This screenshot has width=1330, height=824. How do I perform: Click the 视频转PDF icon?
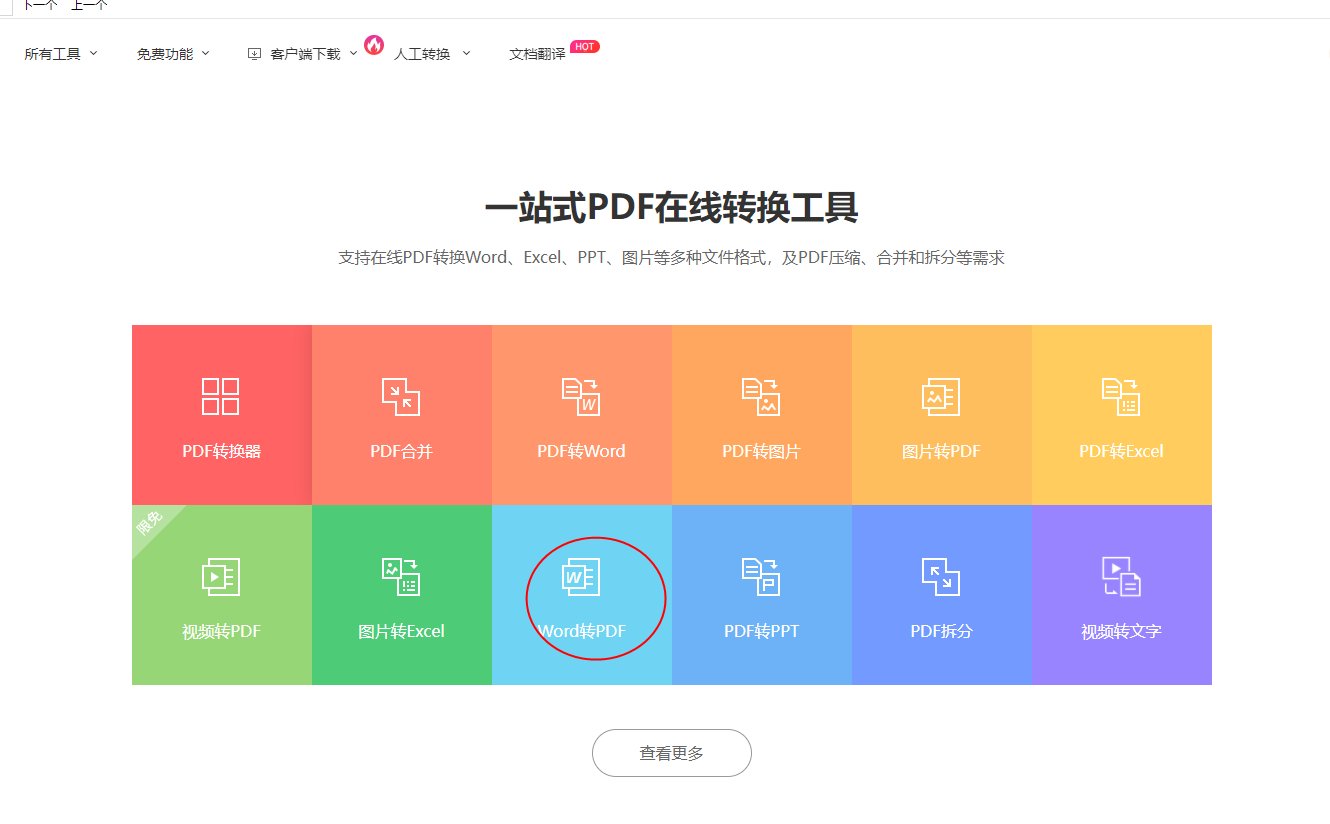click(x=221, y=576)
